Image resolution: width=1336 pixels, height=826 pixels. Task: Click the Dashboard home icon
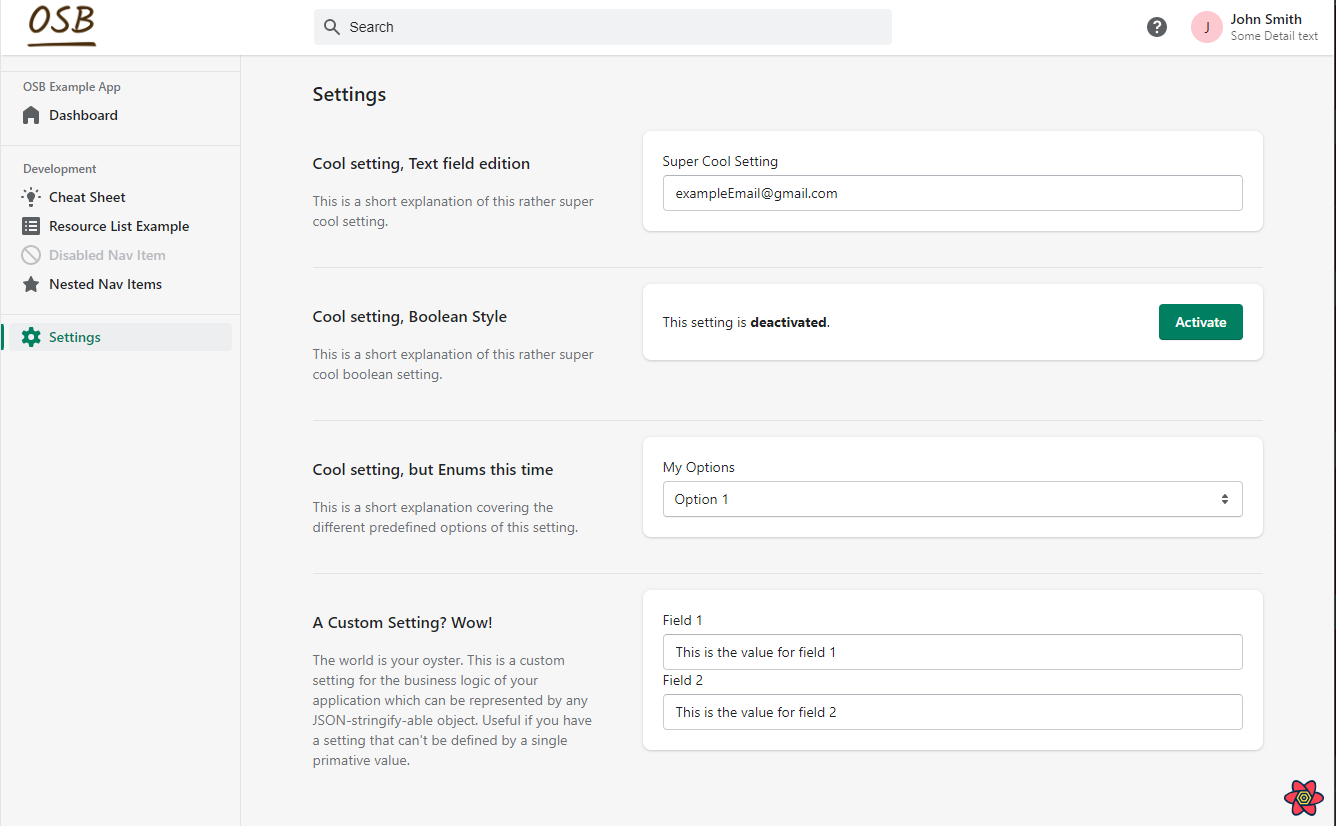[x=31, y=115]
